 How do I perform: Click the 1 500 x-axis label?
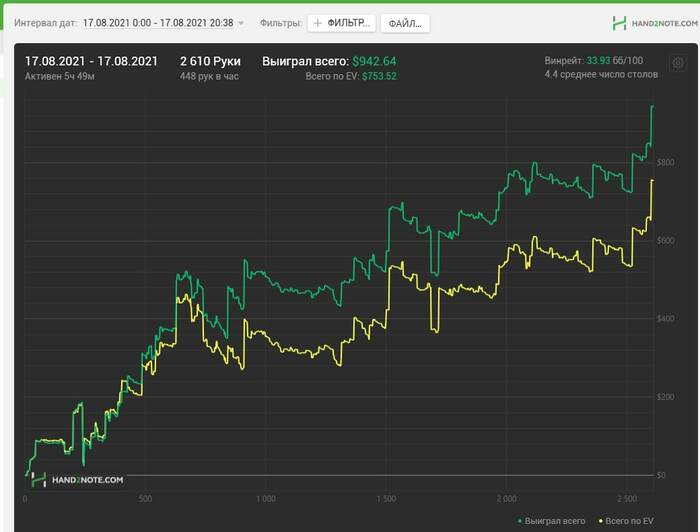point(386,499)
